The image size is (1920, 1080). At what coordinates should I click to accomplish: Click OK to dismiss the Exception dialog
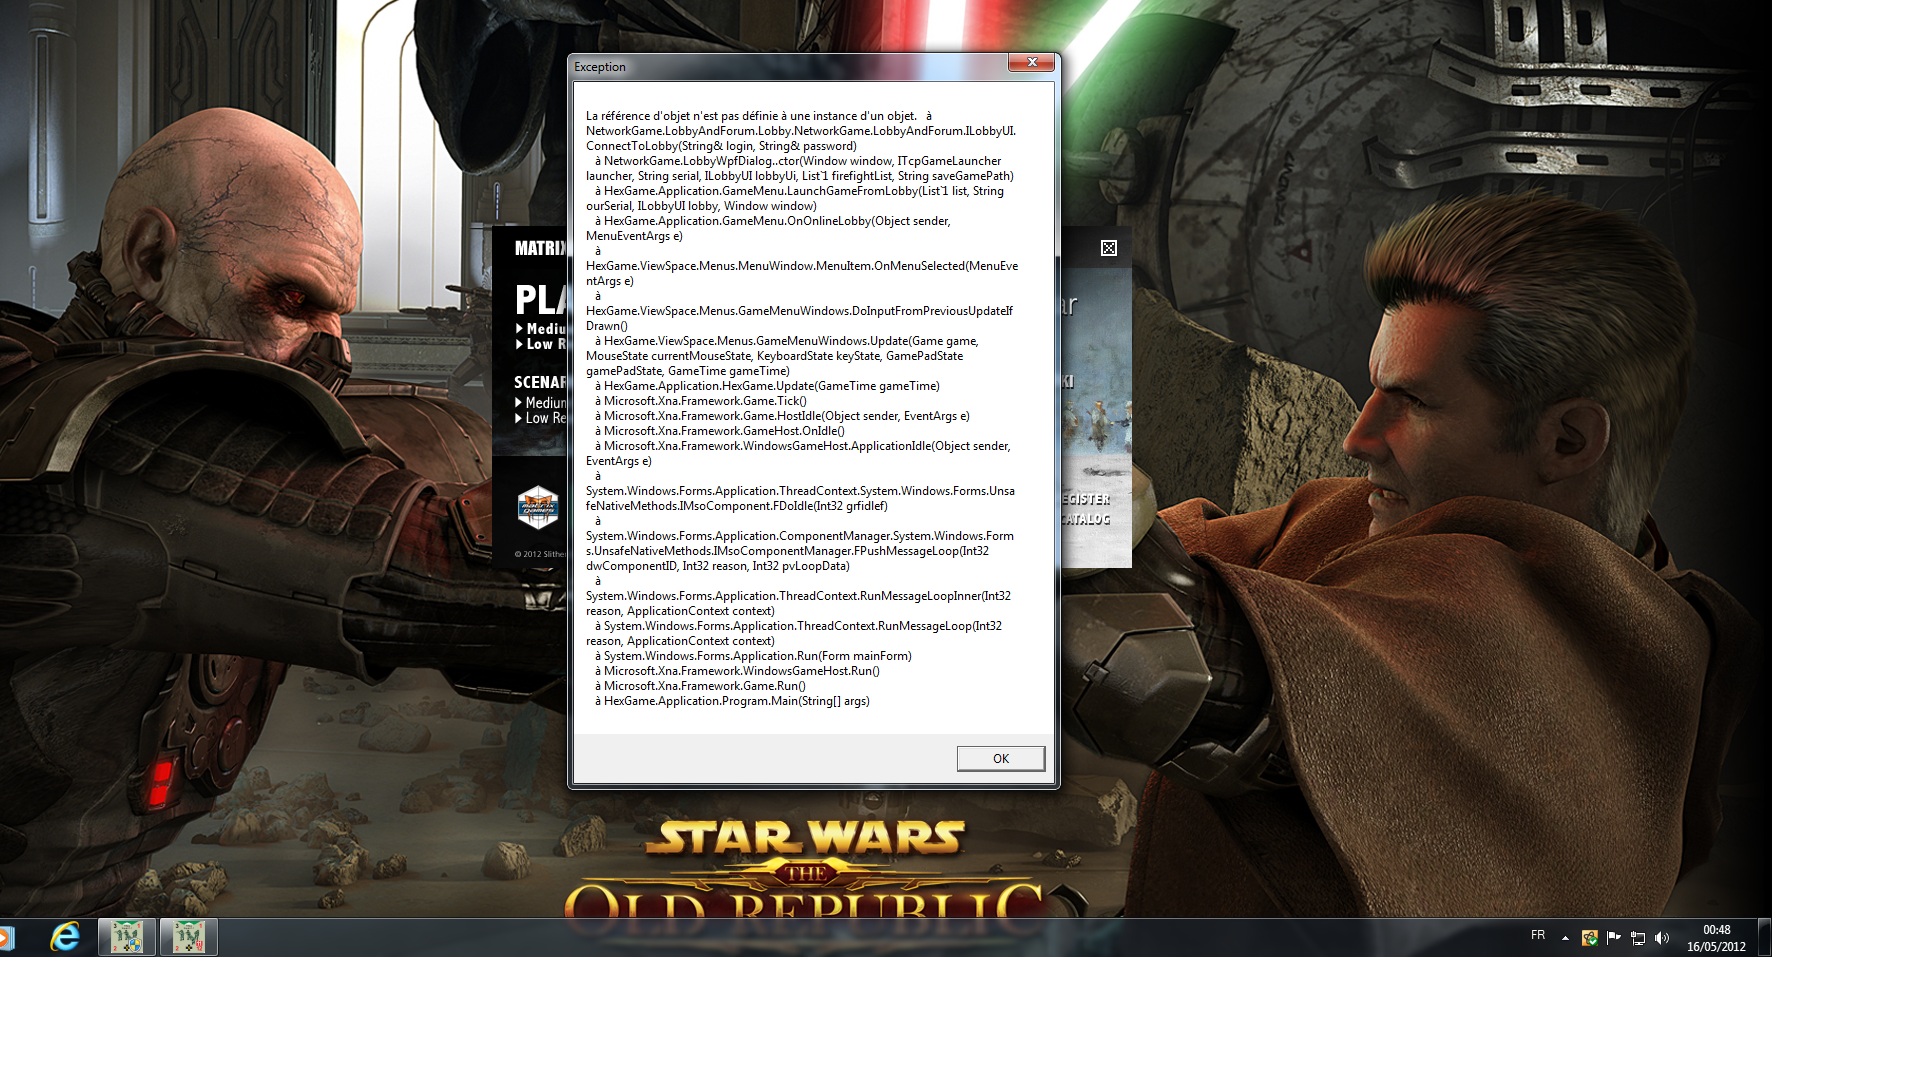tap(1000, 758)
